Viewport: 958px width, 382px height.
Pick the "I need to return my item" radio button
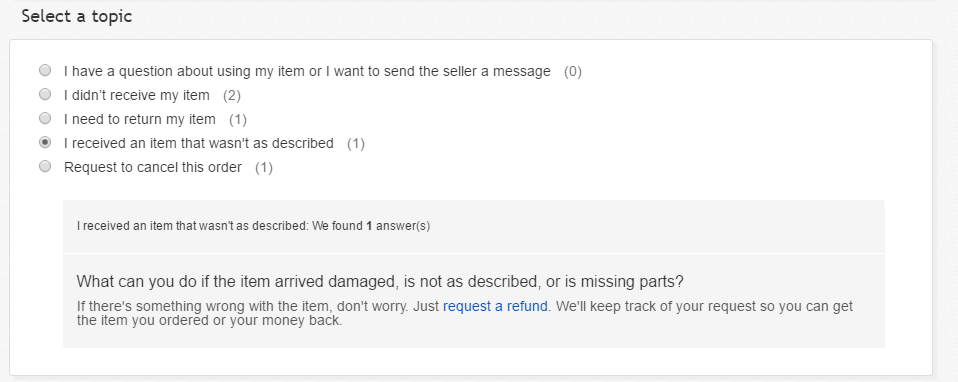[45, 118]
